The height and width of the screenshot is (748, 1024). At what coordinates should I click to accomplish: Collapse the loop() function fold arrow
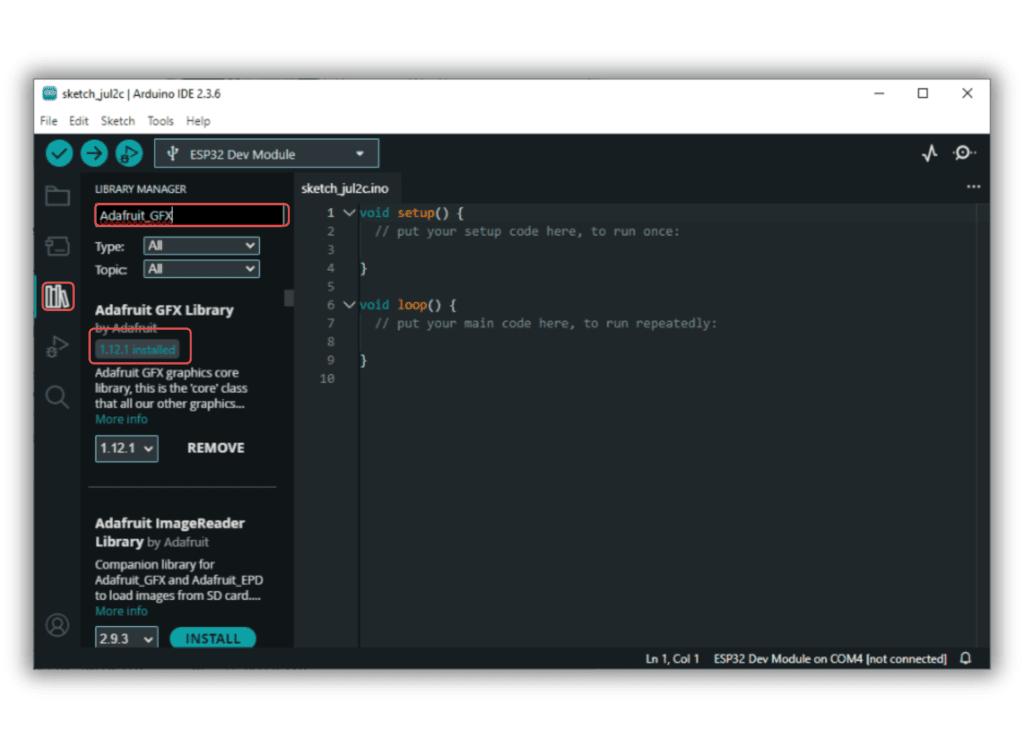coord(349,304)
